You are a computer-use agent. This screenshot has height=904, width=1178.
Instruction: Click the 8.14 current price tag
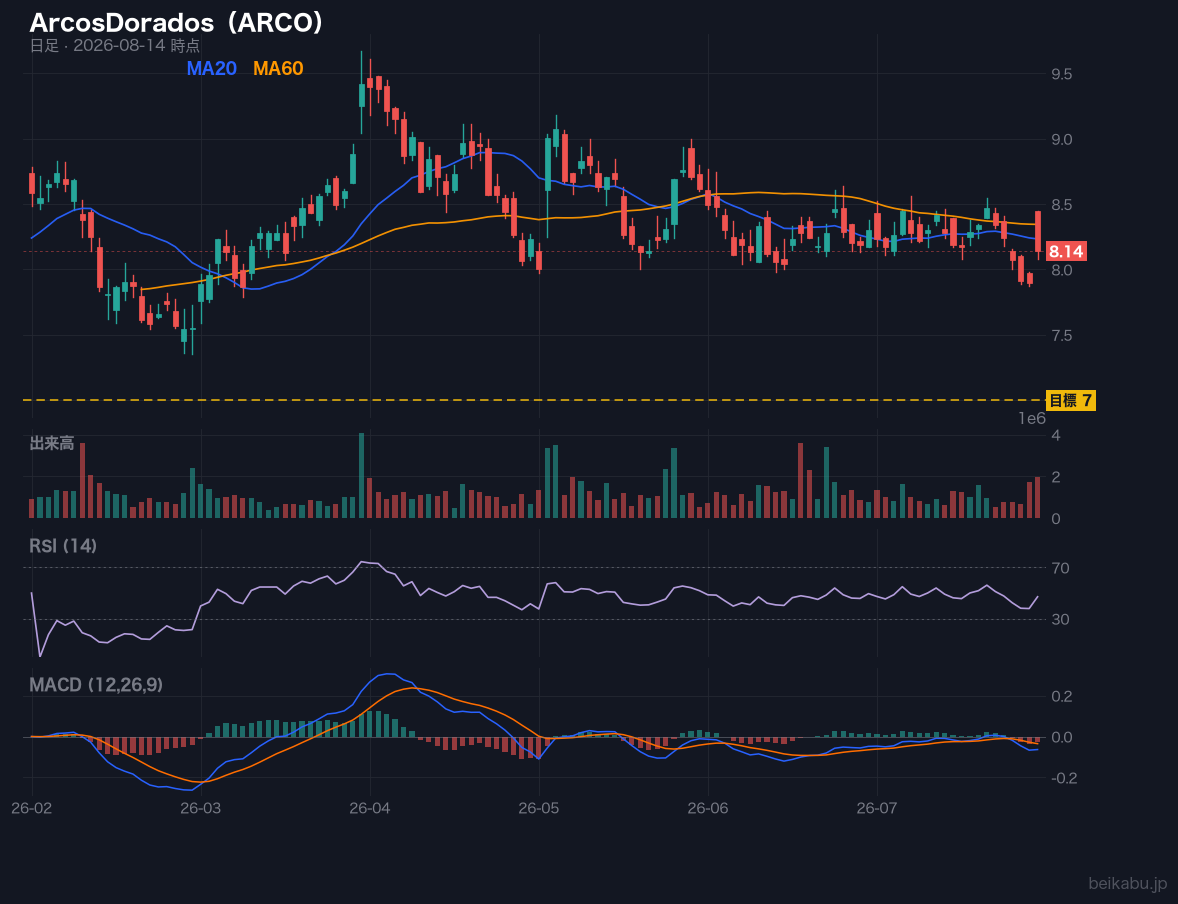pos(1066,252)
